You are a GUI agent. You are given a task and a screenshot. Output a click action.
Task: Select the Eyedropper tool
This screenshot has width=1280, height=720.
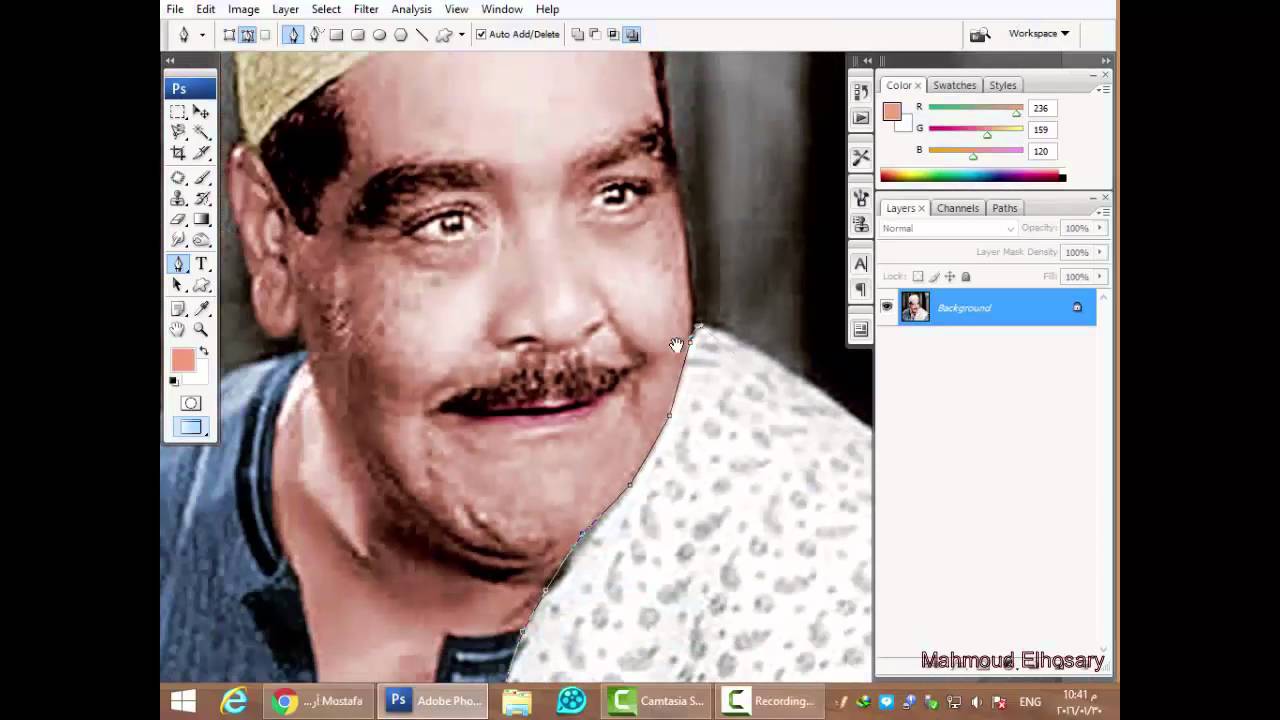[x=201, y=309]
